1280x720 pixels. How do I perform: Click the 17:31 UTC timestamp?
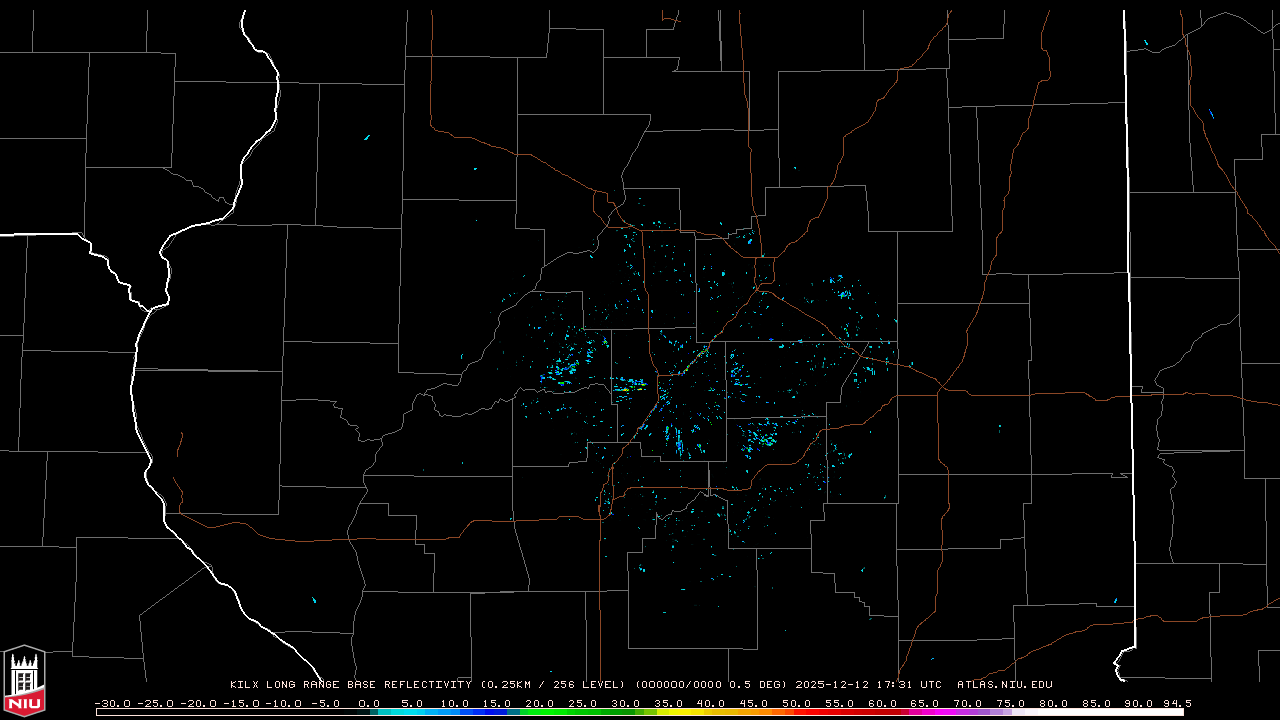pos(911,685)
